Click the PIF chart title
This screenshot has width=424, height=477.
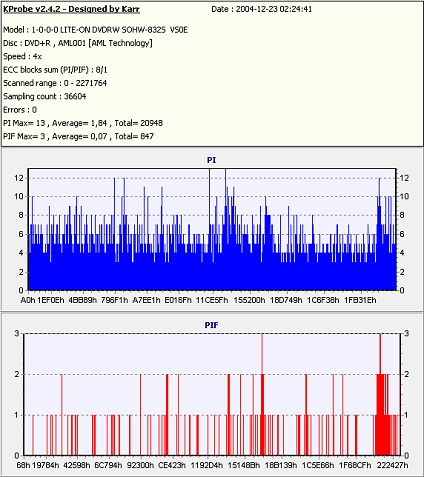(x=211, y=325)
